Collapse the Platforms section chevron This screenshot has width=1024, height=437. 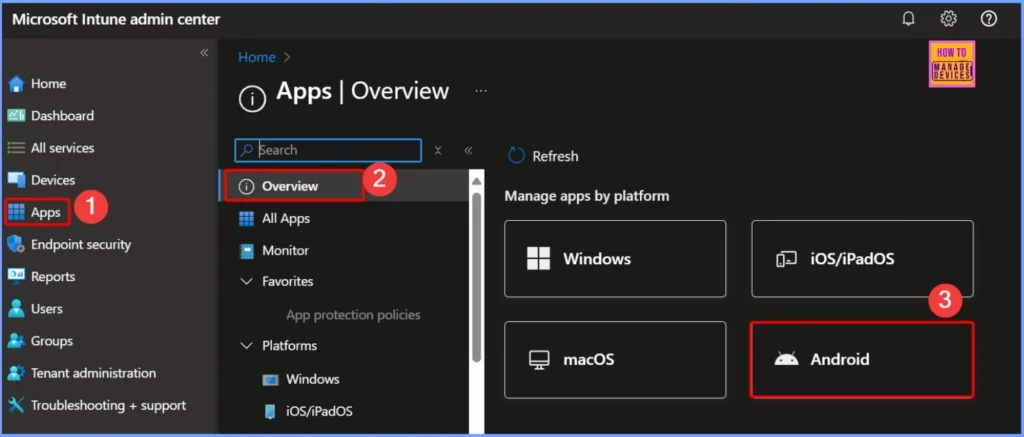[x=246, y=345]
